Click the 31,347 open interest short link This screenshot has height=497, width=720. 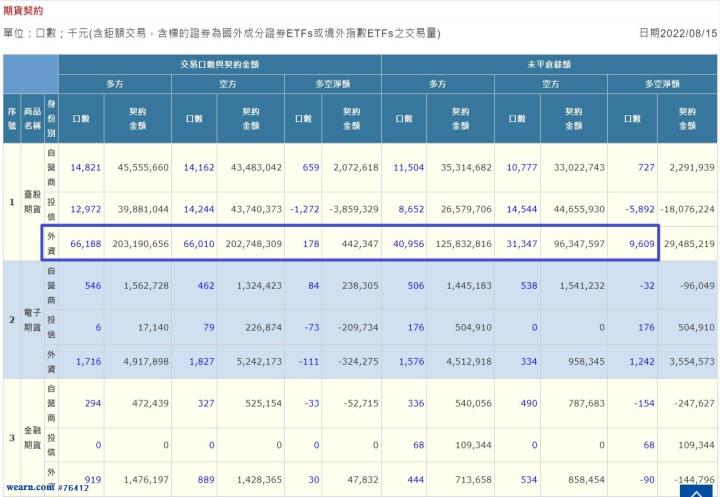coord(523,242)
